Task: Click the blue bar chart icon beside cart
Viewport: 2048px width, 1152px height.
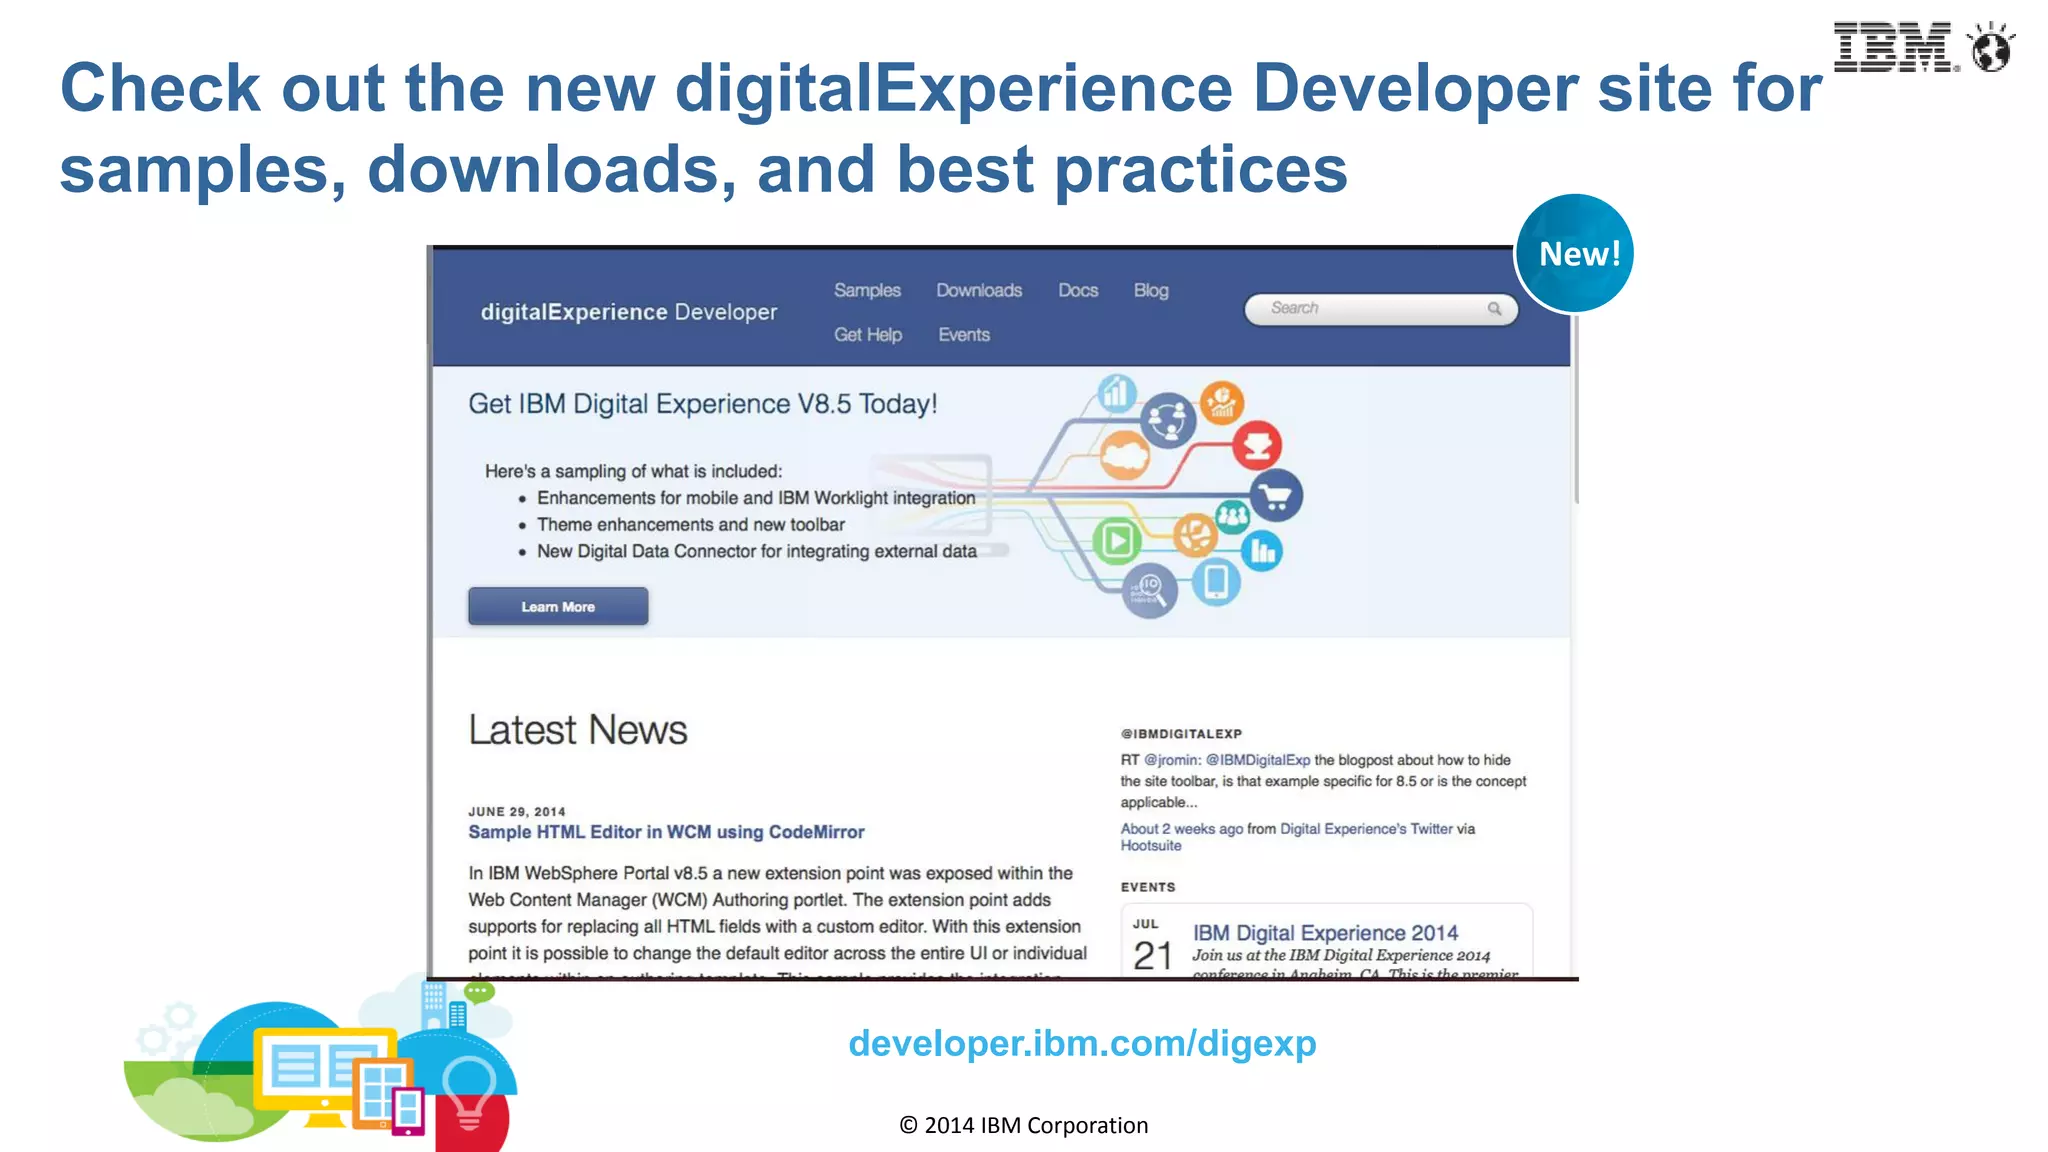Action: (1262, 551)
